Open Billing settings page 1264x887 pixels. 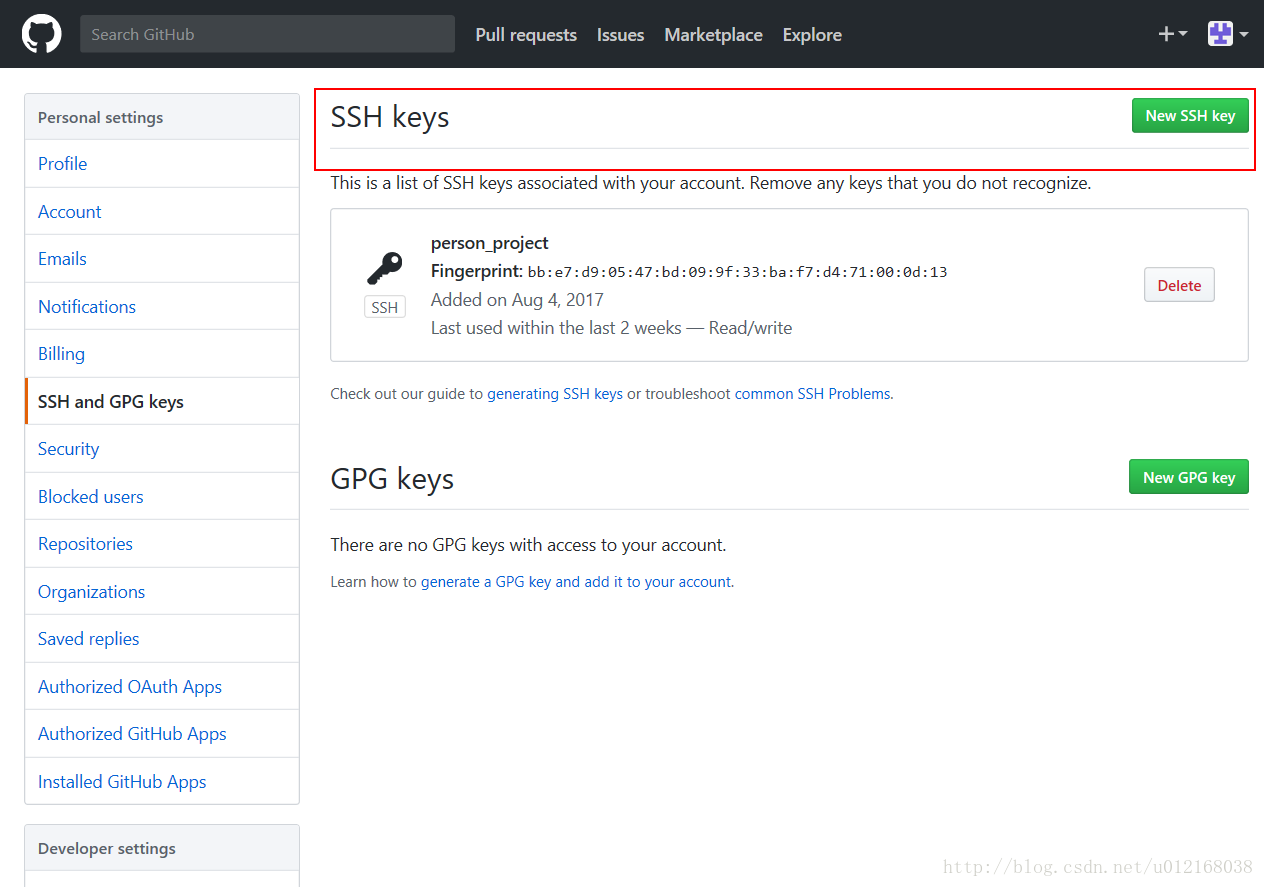[162, 354]
